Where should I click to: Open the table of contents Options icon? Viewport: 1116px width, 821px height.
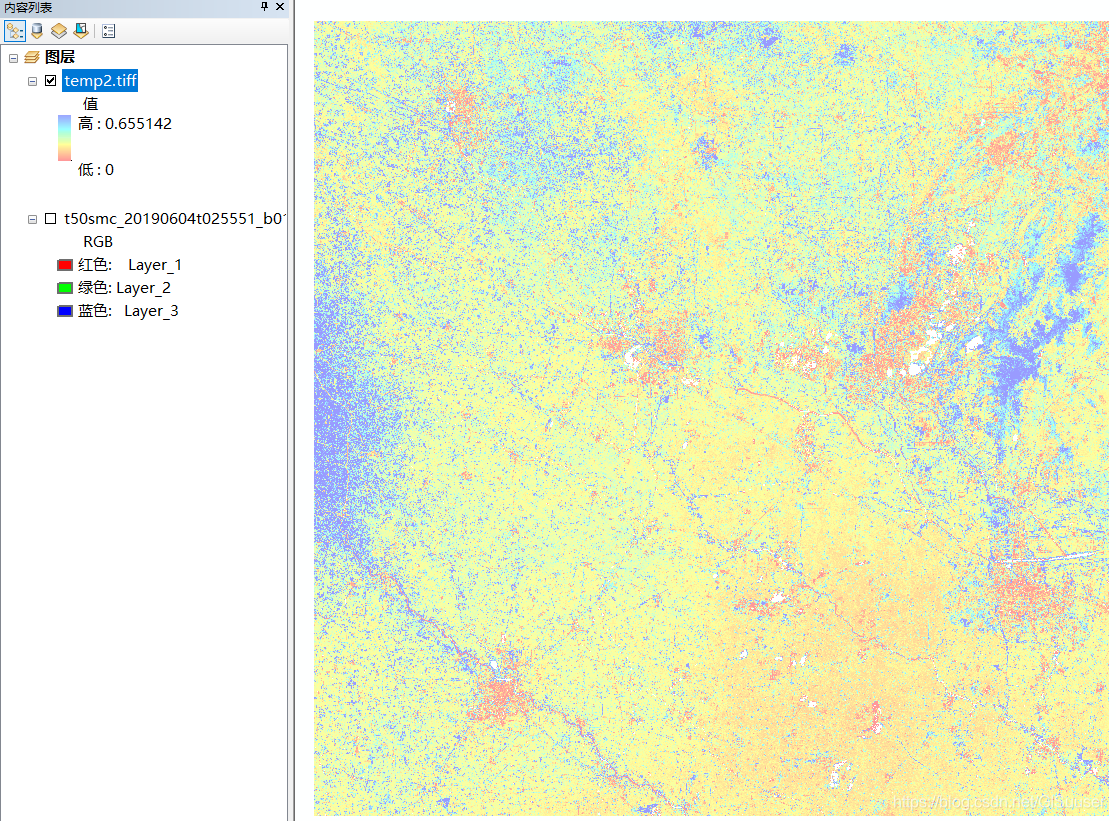[108, 30]
